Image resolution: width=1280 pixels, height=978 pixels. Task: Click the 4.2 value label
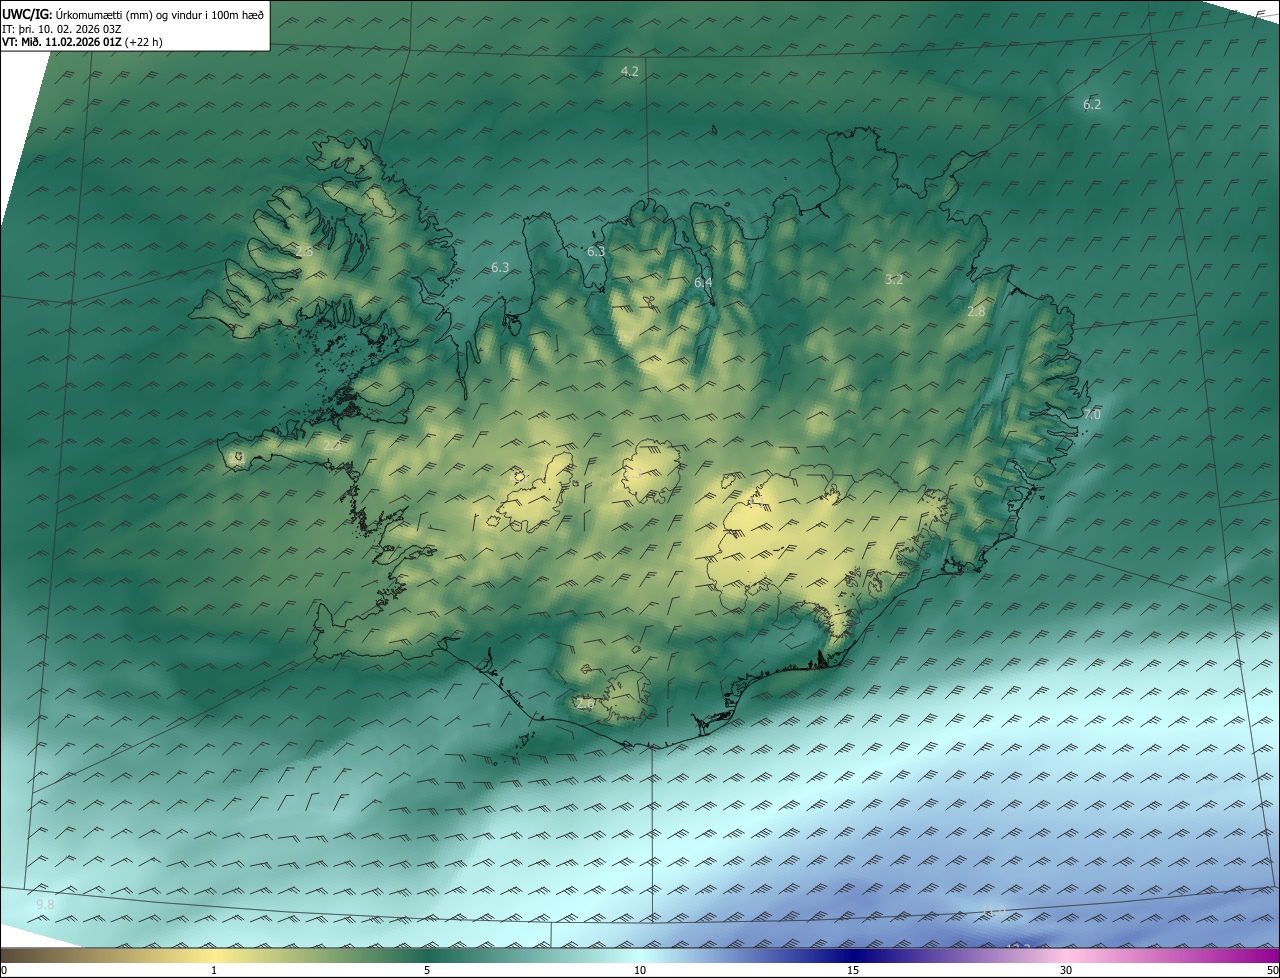point(630,71)
